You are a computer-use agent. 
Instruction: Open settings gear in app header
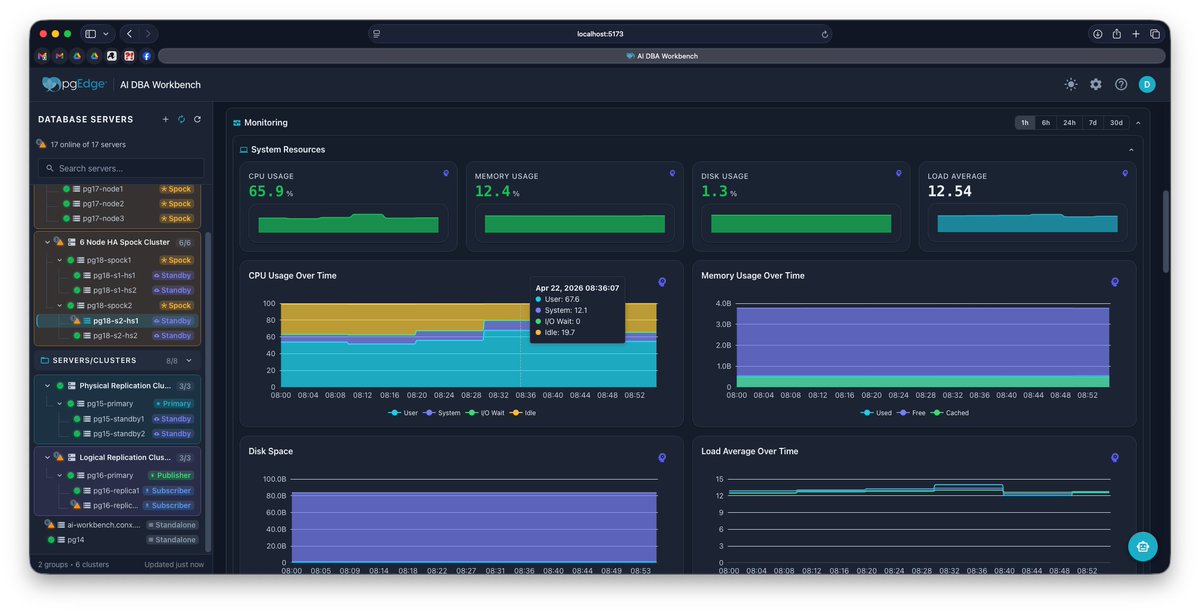(x=1096, y=85)
